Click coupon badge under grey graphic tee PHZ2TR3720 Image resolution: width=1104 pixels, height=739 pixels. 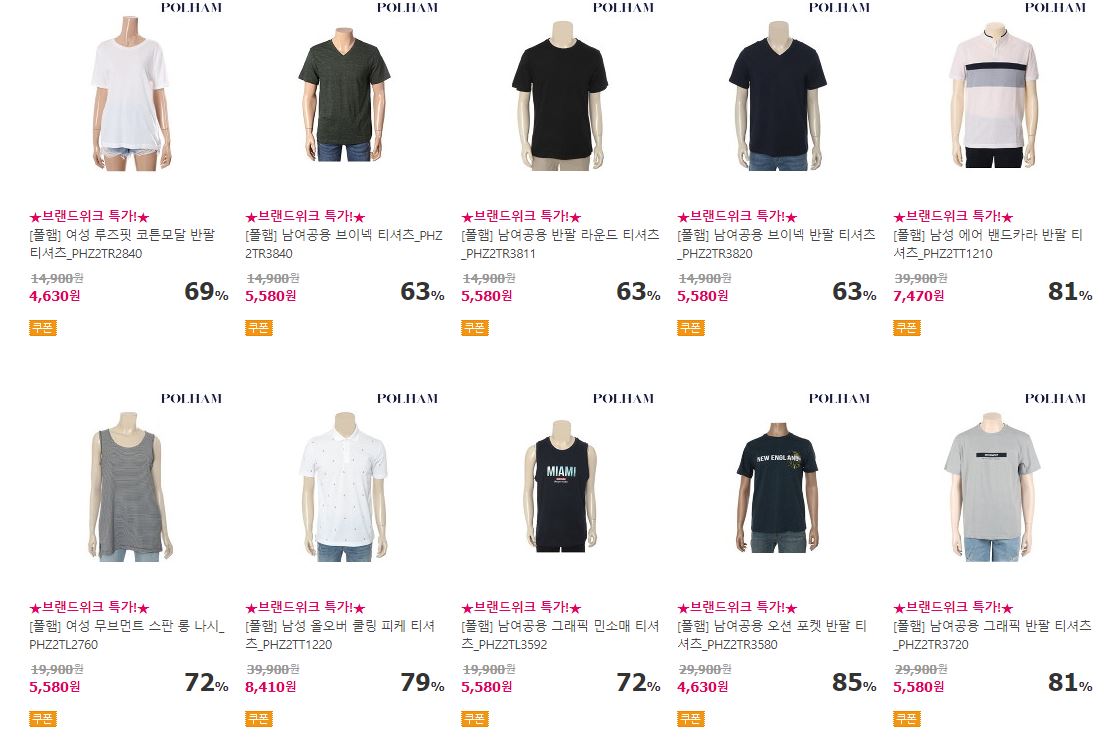coord(907,719)
